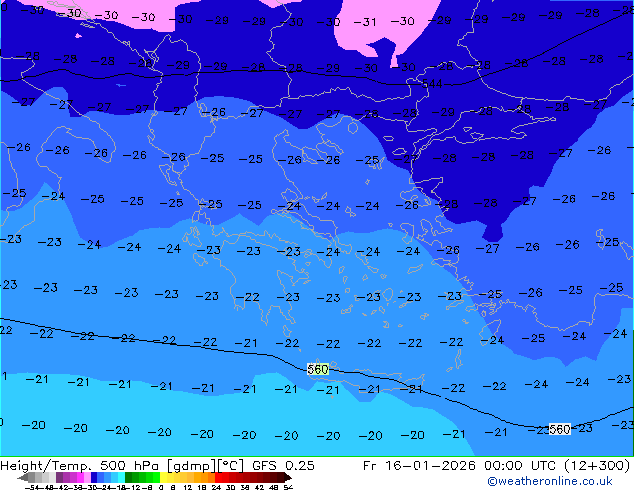The width and height of the screenshot is (634, 490).
Task: Click the chart title "Height/Temp. 500 hPa"
Action: click(x=80, y=466)
